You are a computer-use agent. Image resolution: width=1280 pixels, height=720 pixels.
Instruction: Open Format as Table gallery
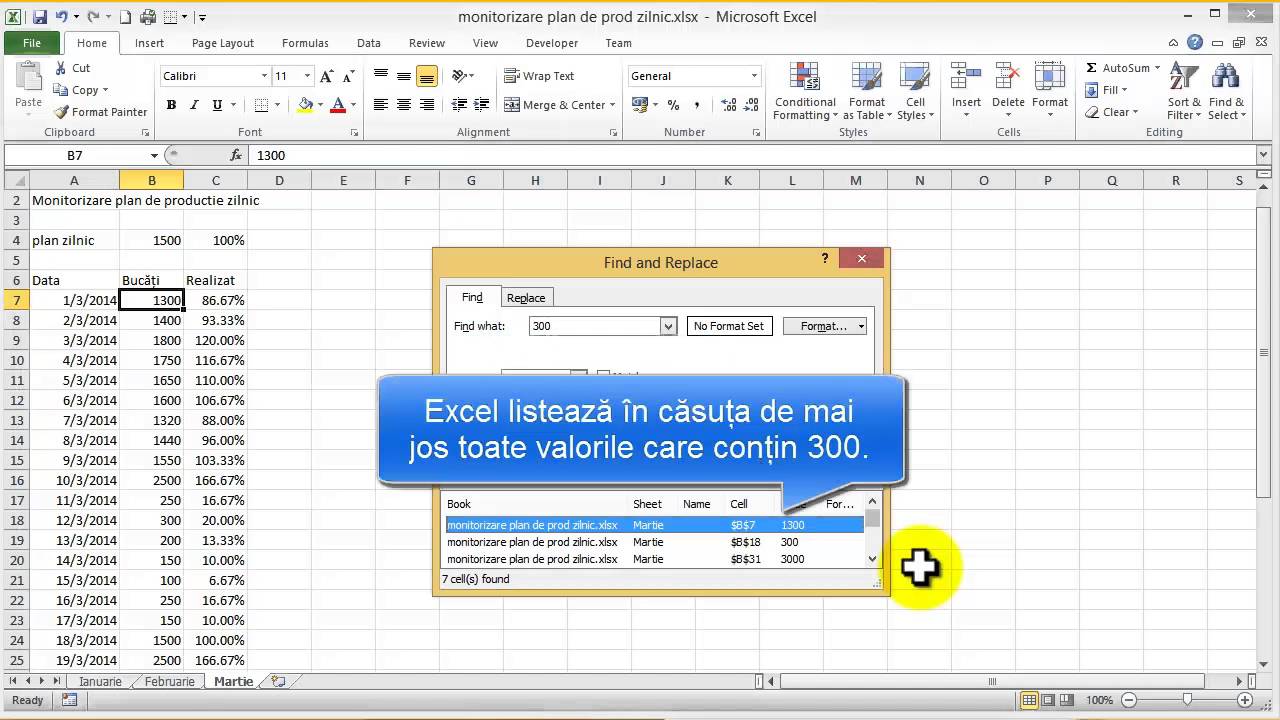[867, 91]
